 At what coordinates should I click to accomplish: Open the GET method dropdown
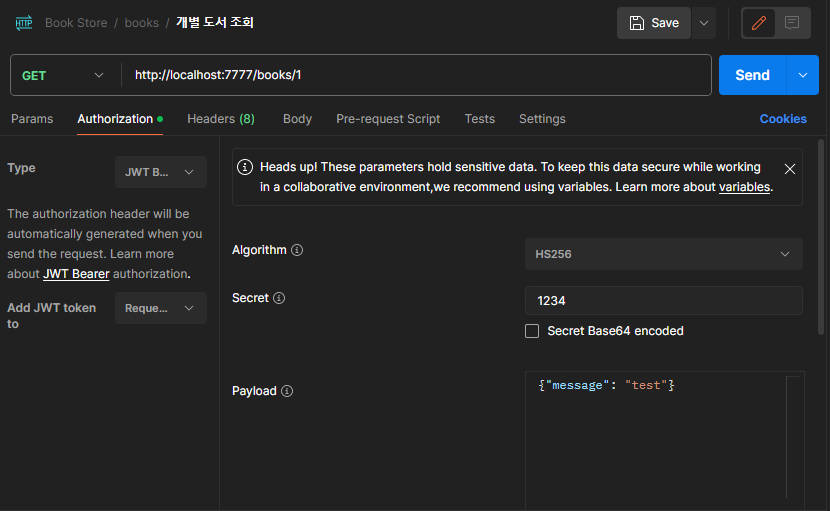click(x=62, y=75)
